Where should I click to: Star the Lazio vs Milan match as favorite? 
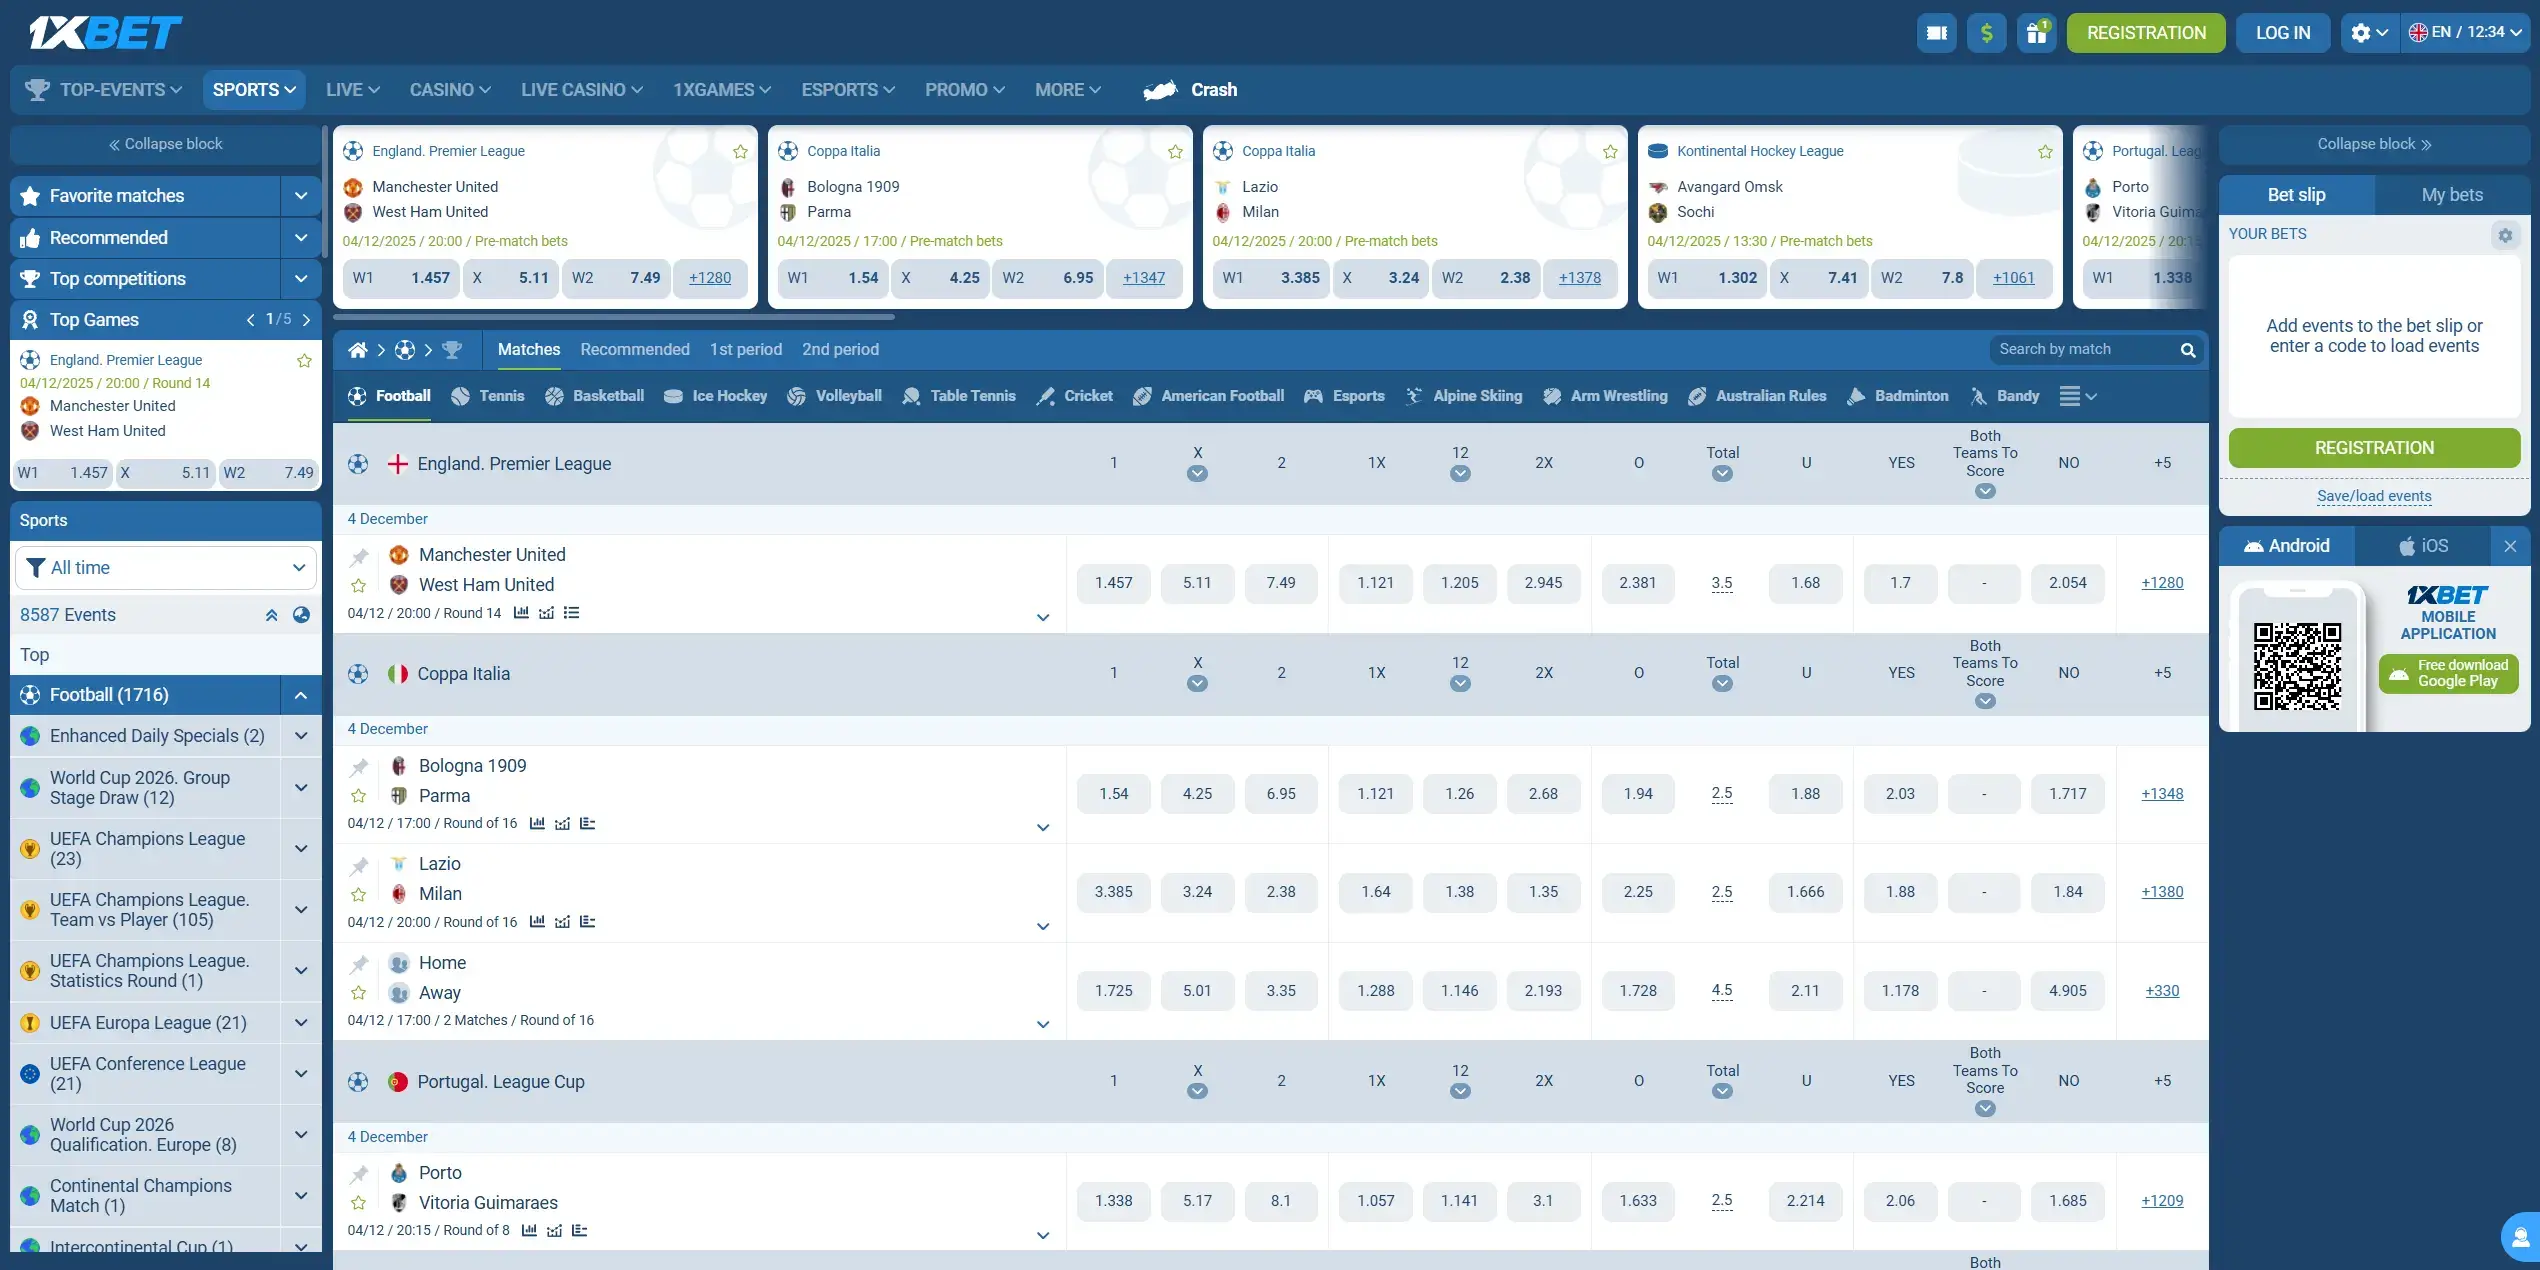point(358,893)
